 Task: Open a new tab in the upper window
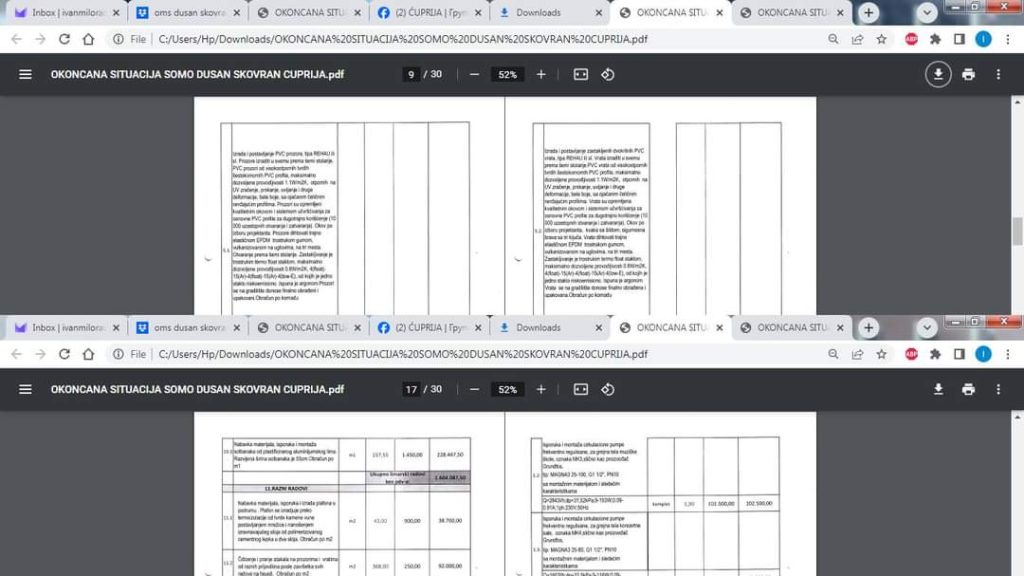coord(869,13)
